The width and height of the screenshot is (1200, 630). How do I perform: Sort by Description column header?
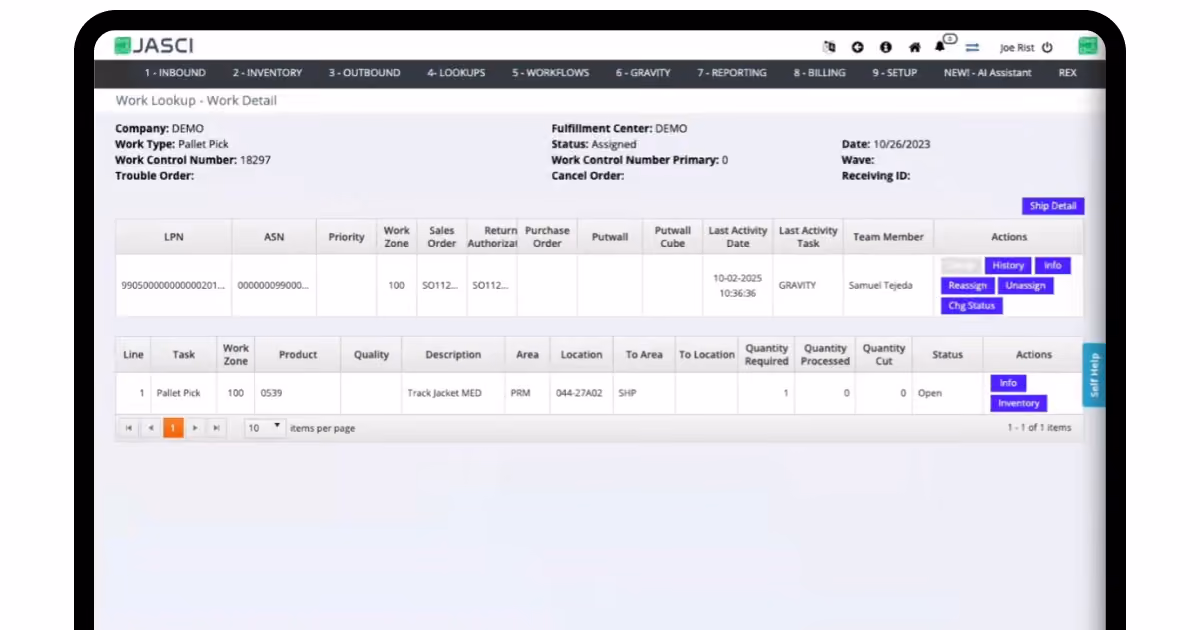tap(453, 355)
